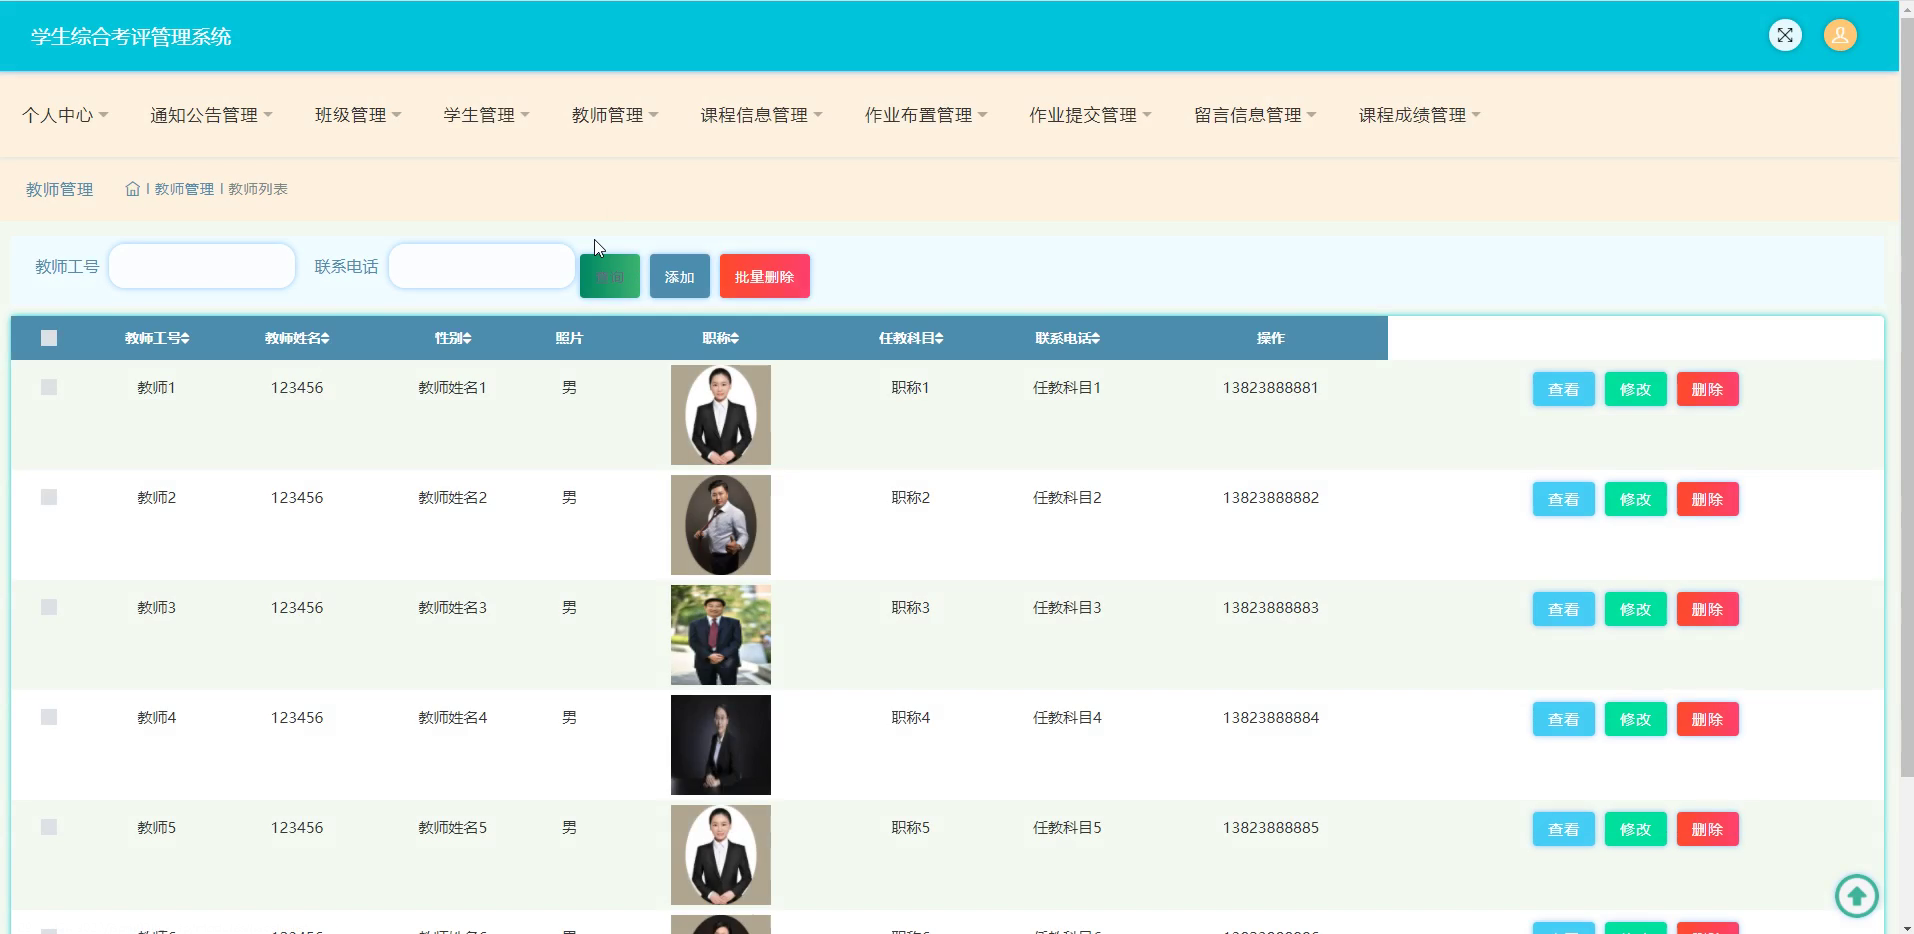Click 查看 for 教师4
1914x934 pixels.
[x=1564, y=719]
